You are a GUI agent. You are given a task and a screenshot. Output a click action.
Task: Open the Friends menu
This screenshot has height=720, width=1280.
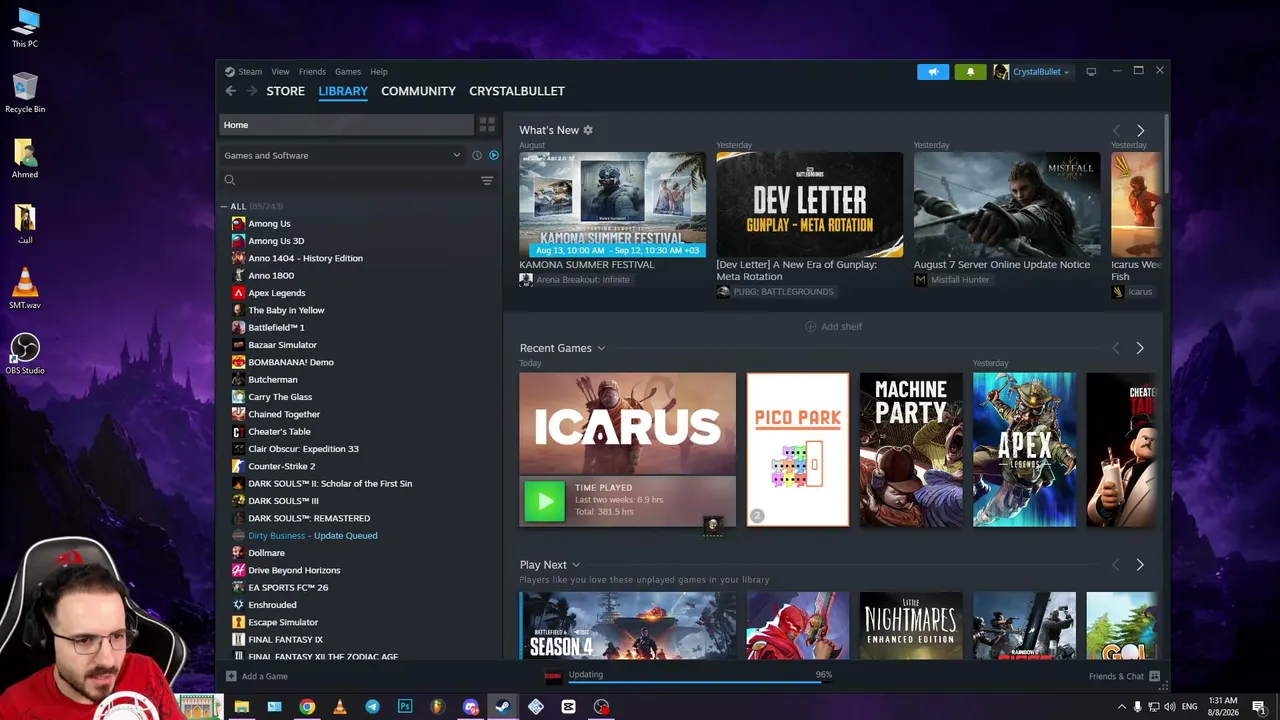[x=312, y=72]
